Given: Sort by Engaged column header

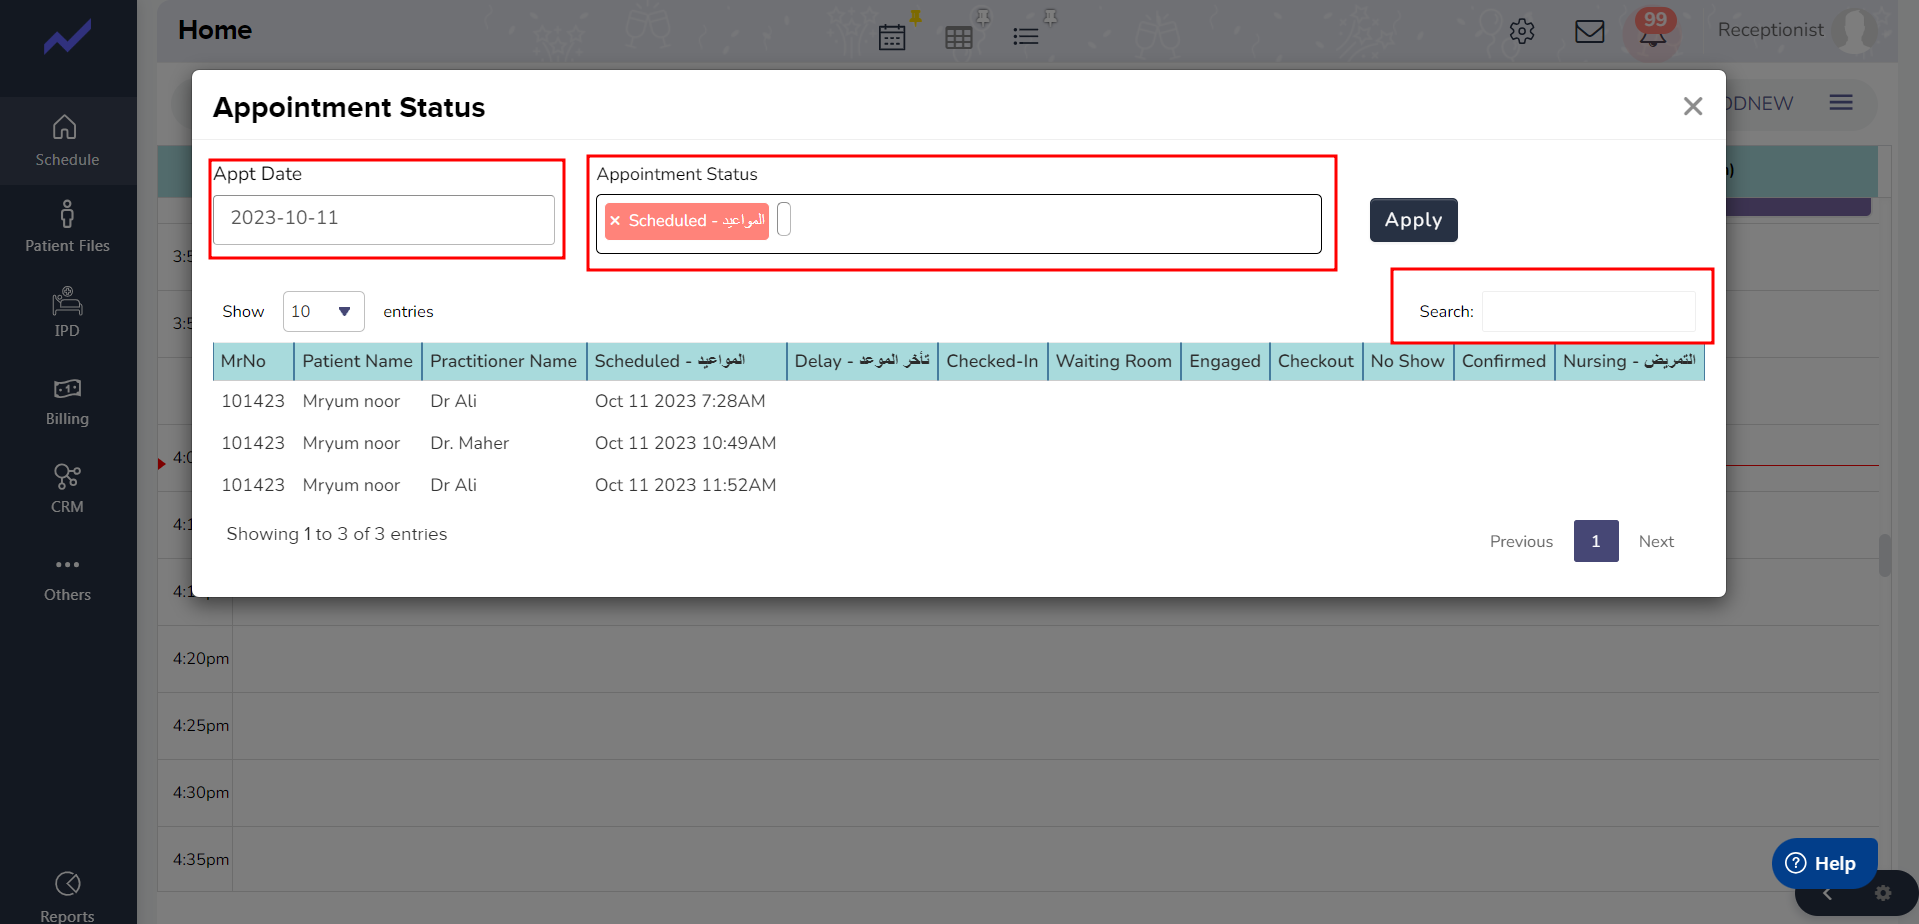Looking at the screenshot, I should click(1225, 361).
